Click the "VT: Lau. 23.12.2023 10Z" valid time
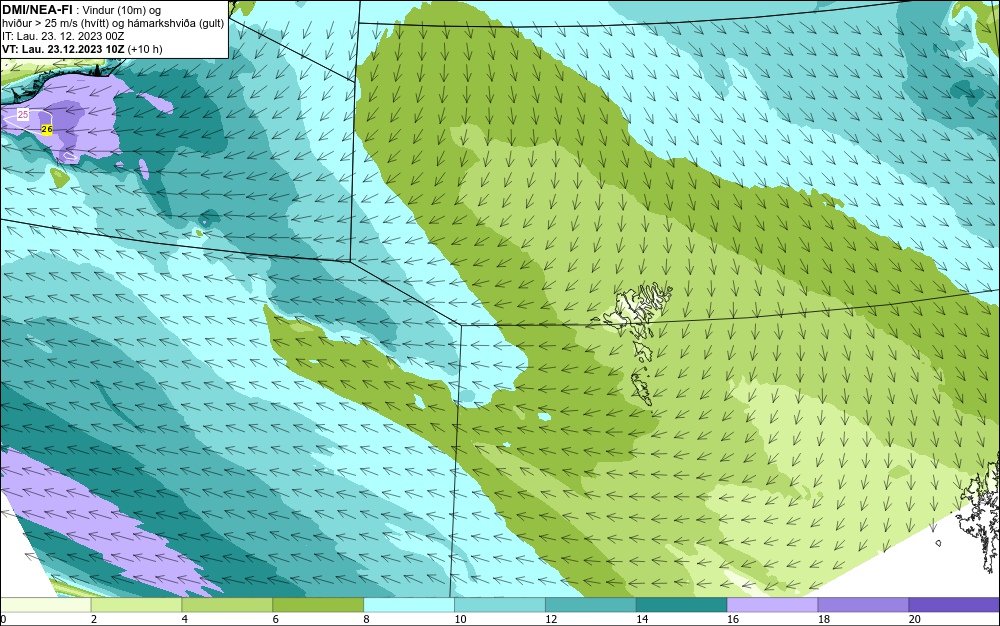 [63, 49]
